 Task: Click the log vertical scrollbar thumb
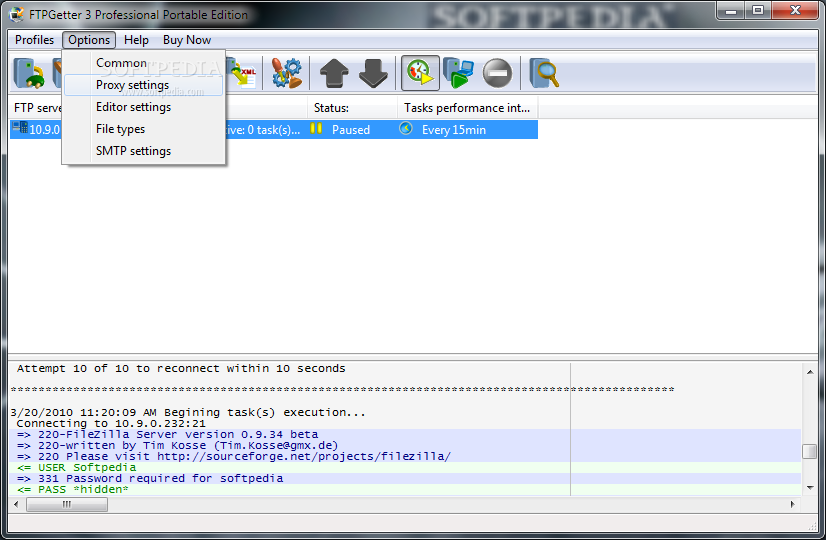tap(810, 451)
